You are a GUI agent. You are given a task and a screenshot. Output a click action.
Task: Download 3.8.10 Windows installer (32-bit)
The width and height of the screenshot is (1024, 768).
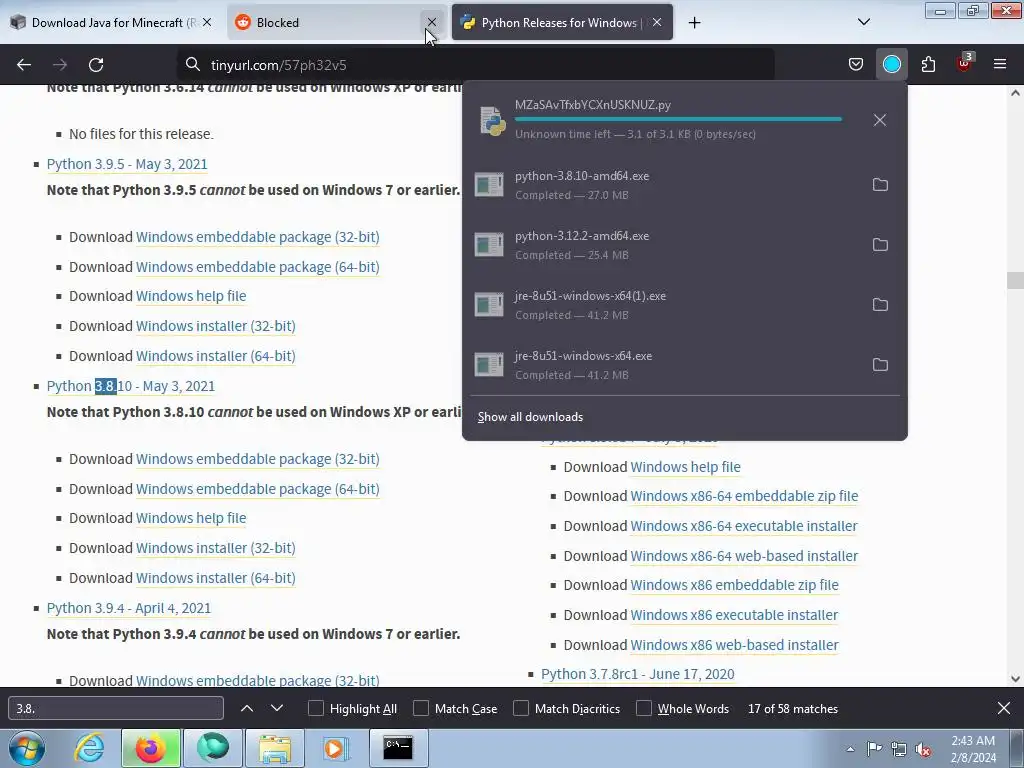point(216,548)
